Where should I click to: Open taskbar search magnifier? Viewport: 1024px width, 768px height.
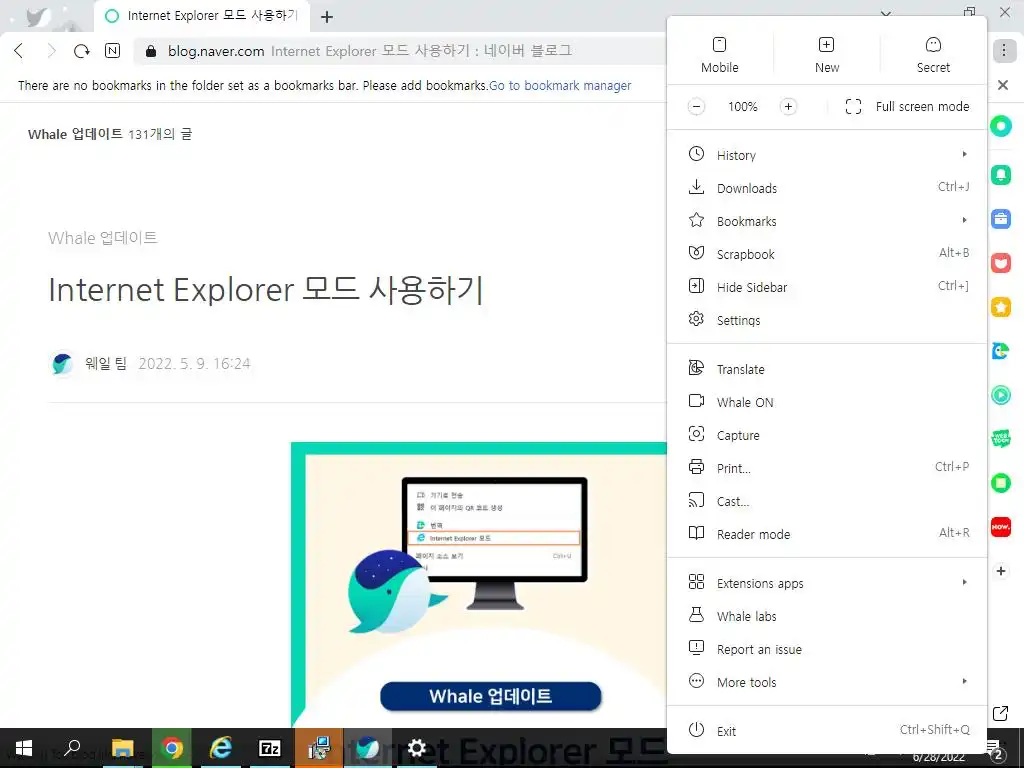click(72, 748)
